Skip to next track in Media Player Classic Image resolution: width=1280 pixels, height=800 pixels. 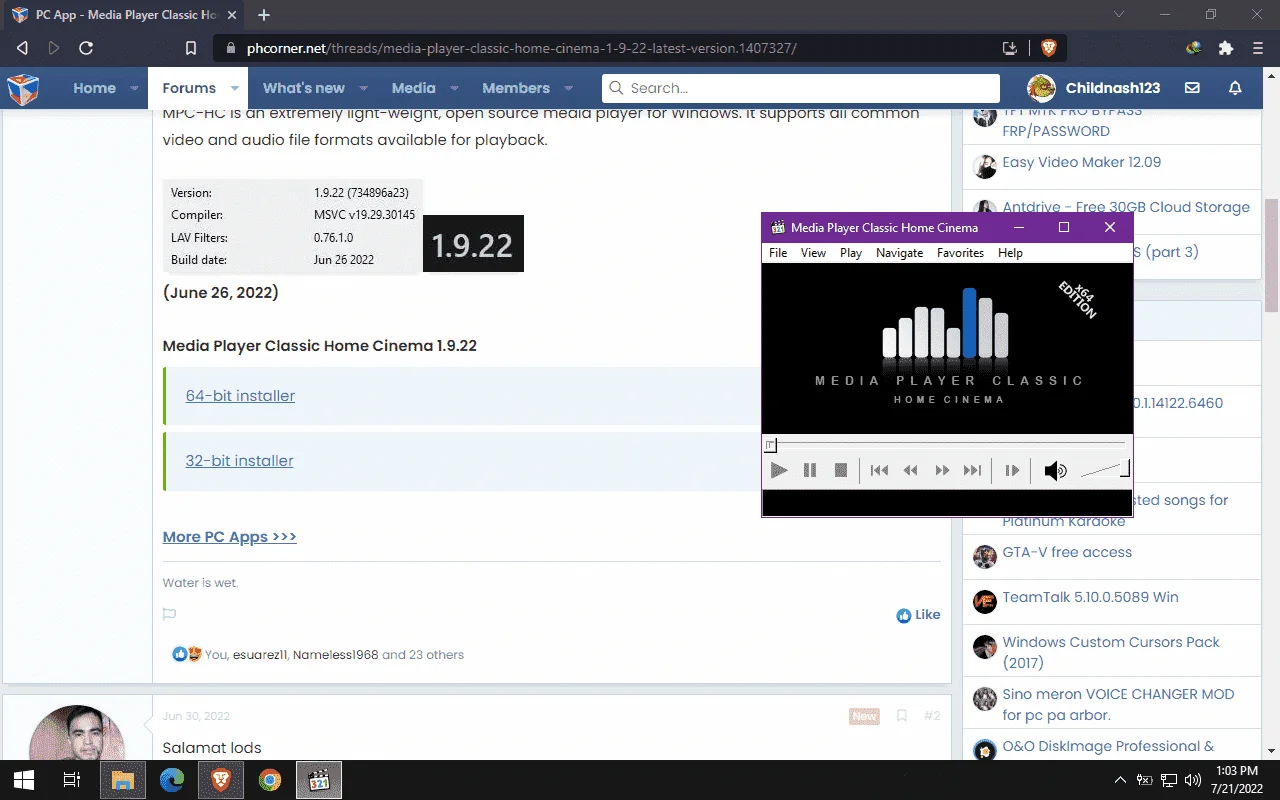[972, 471]
